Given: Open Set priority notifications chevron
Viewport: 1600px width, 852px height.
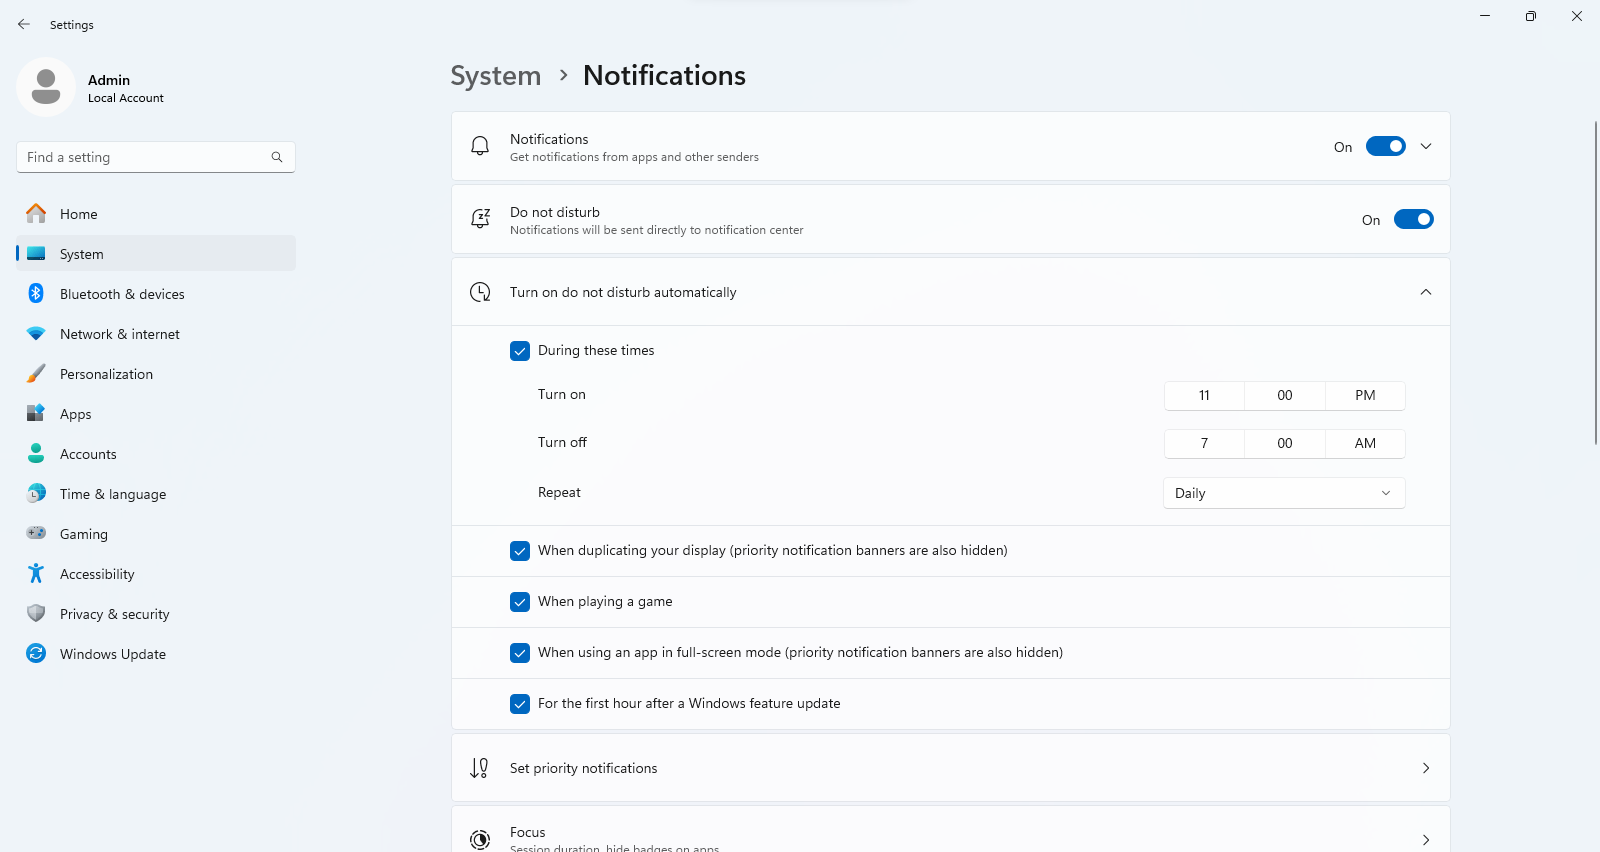Looking at the screenshot, I should (x=1426, y=768).
